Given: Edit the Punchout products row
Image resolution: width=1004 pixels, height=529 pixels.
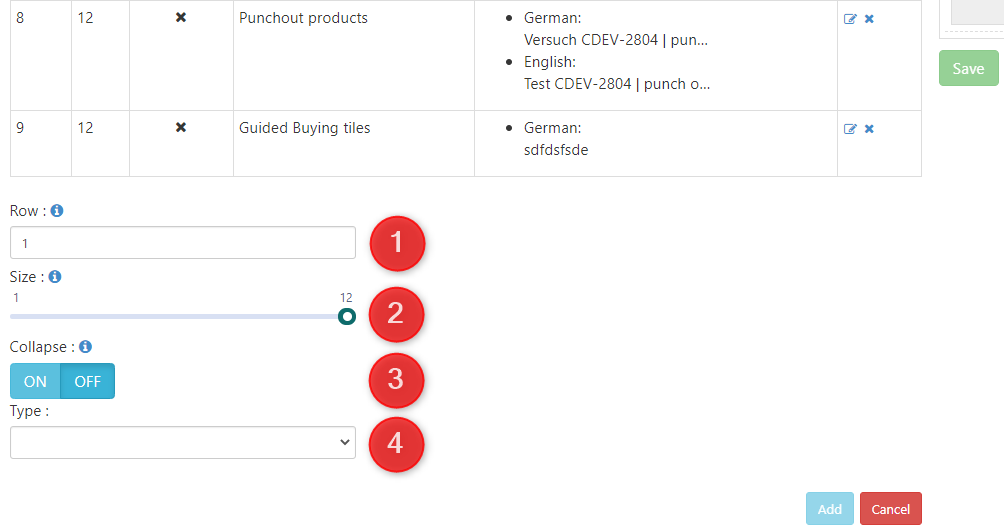Looking at the screenshot, I should 850,19.
